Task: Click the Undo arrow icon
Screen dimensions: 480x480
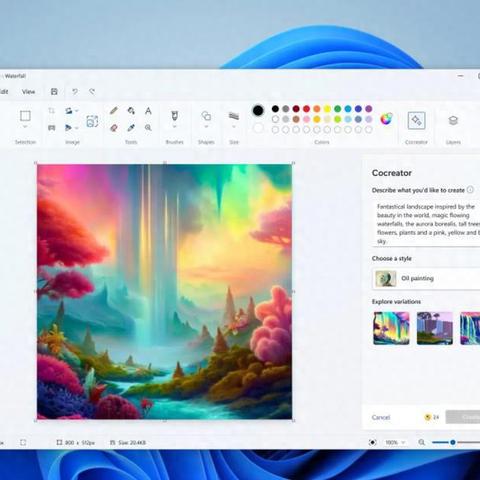Action: click(x=75, y=91)
